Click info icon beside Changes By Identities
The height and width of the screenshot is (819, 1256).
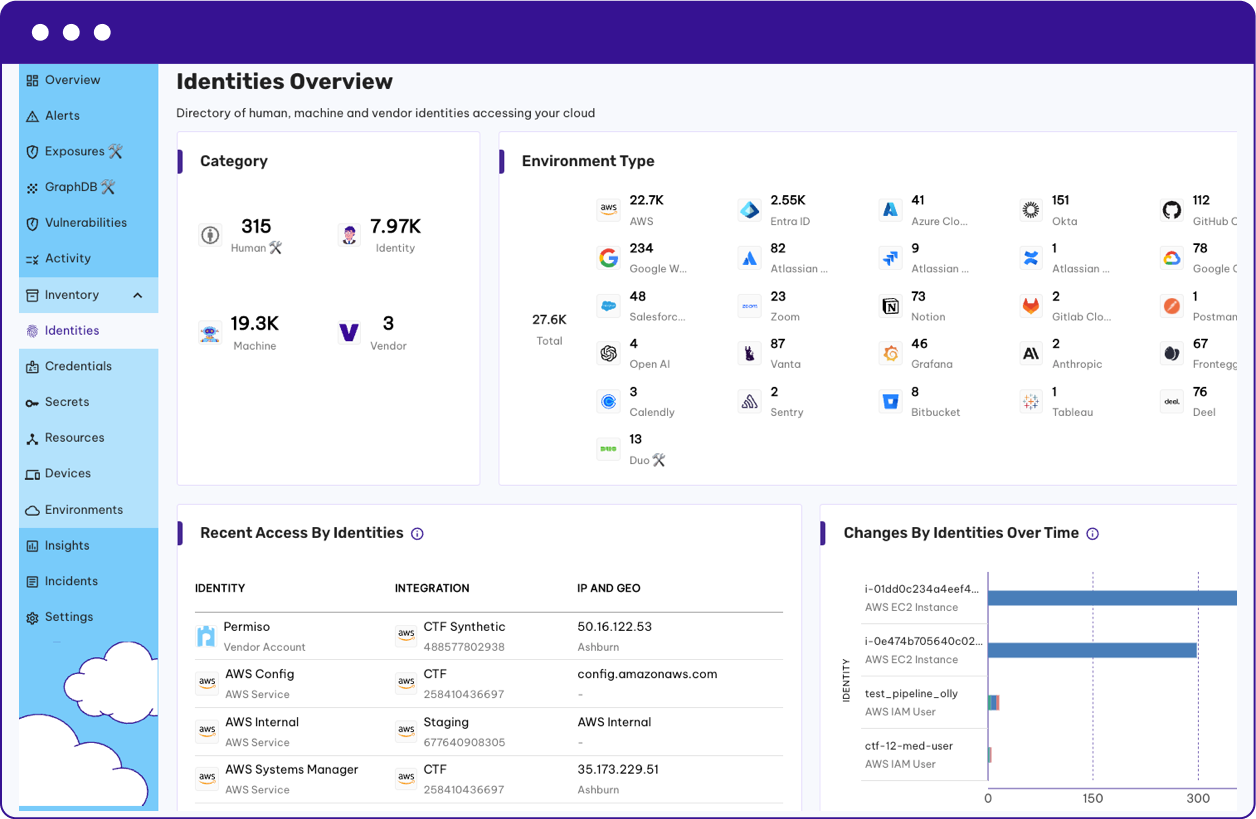point(1092,534)
